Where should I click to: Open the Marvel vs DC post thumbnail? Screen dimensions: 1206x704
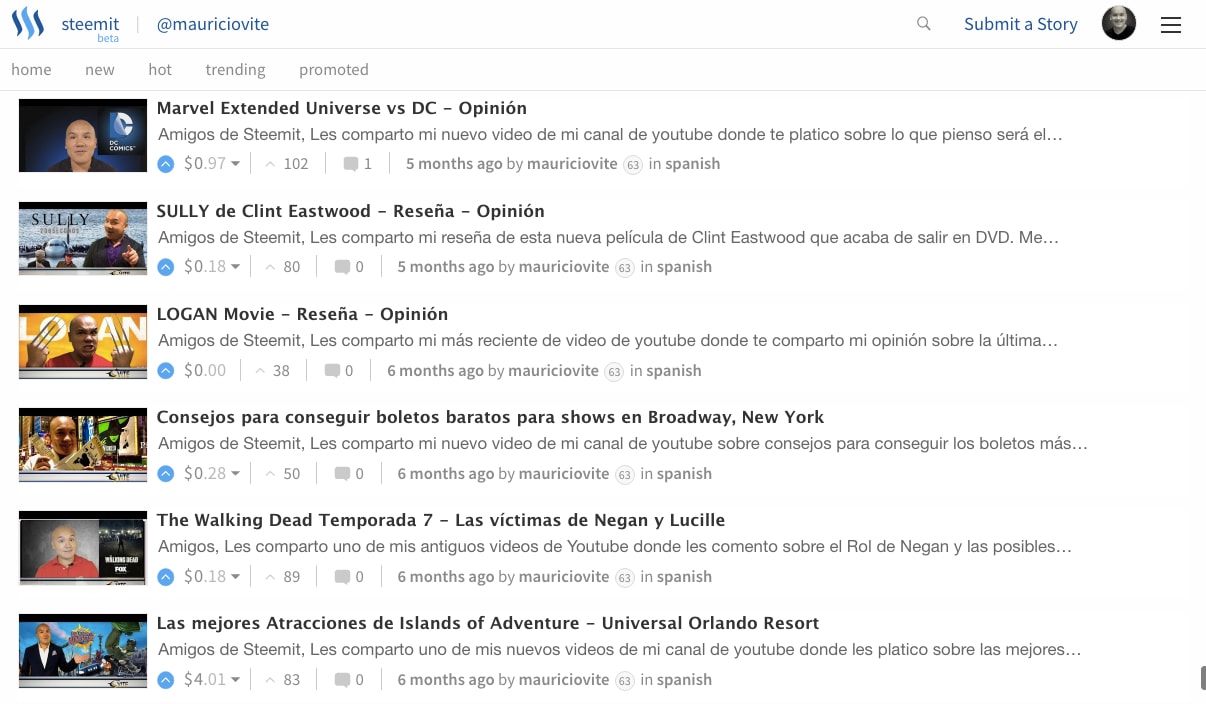click(83, 135)
